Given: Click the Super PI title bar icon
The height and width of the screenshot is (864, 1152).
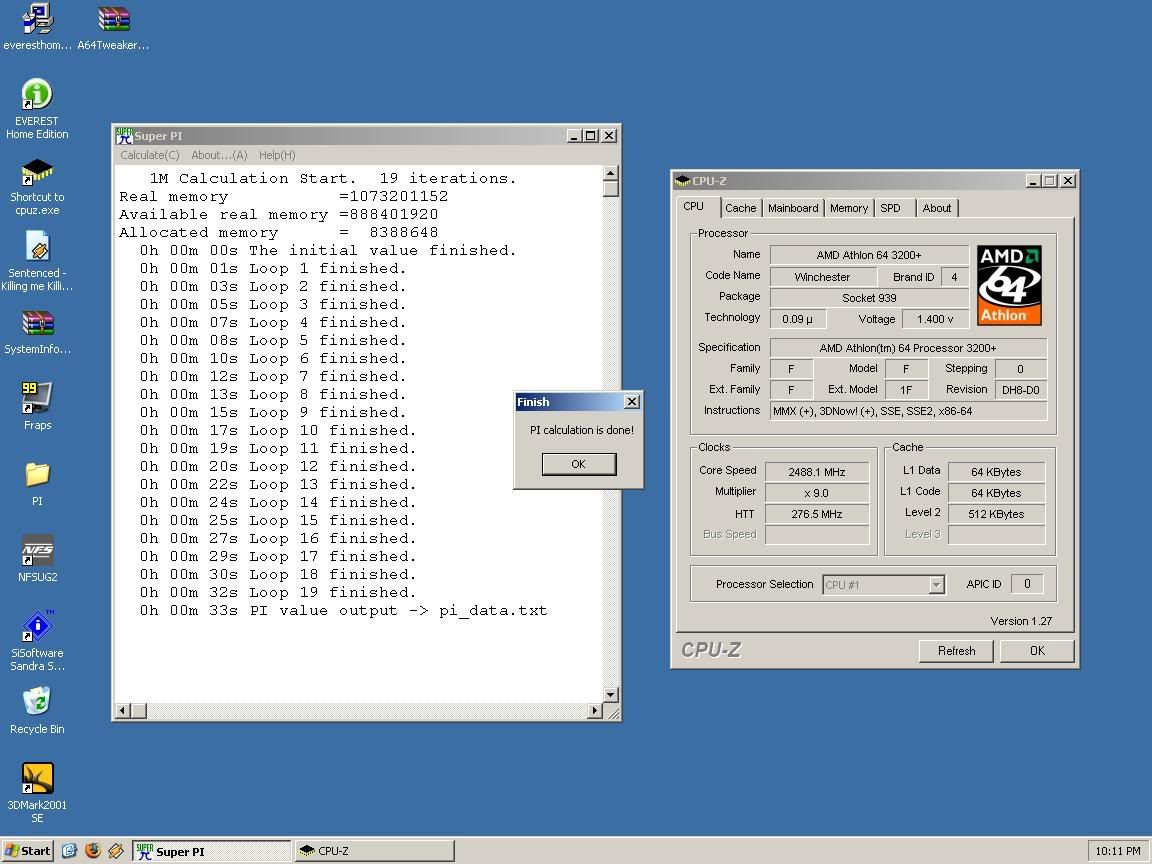Looking at the screenshot, I should [x=124, y=136].
